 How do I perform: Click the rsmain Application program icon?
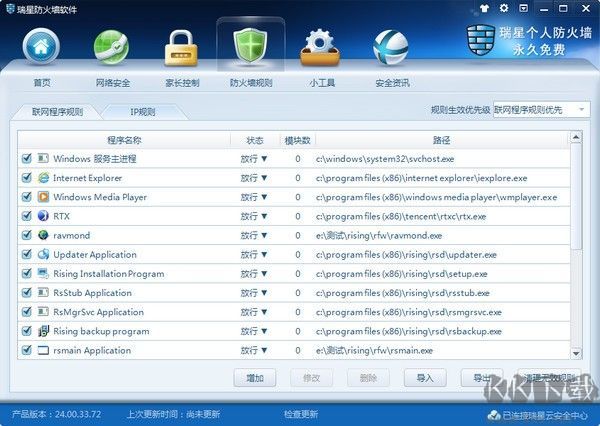coord(43,350)
